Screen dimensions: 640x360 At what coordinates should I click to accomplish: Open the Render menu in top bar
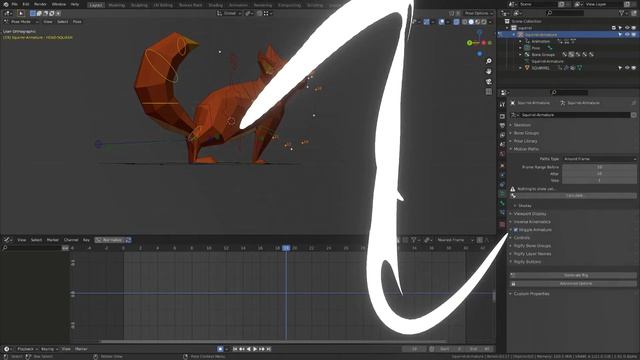(x=40, y=4)
